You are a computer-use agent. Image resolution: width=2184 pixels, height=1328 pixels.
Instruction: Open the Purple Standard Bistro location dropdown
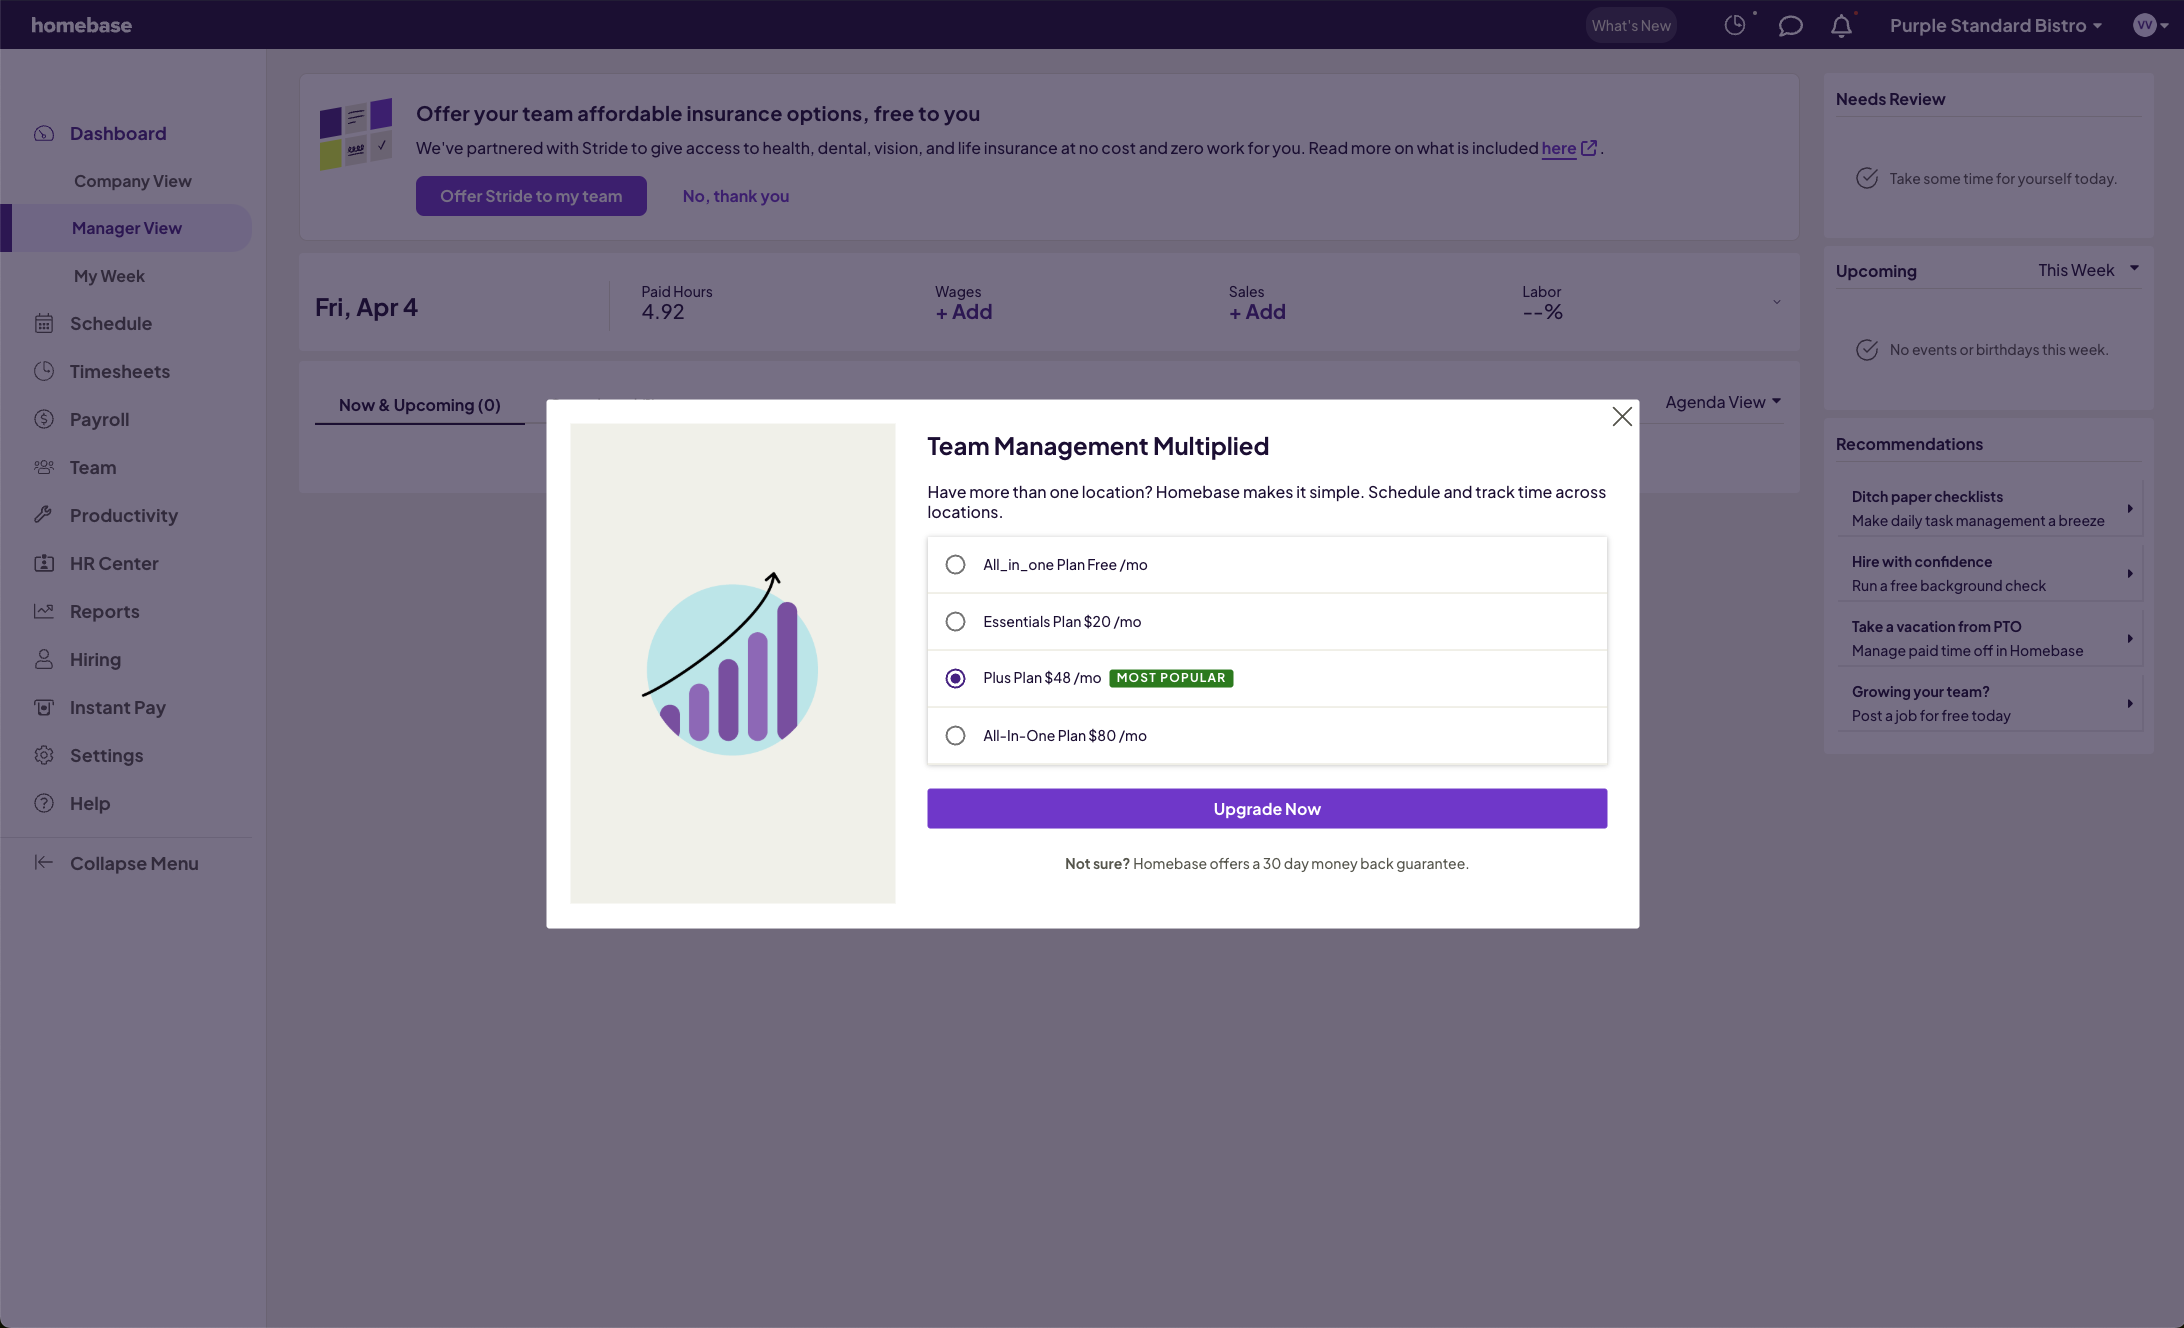[x=1995, y=25]
